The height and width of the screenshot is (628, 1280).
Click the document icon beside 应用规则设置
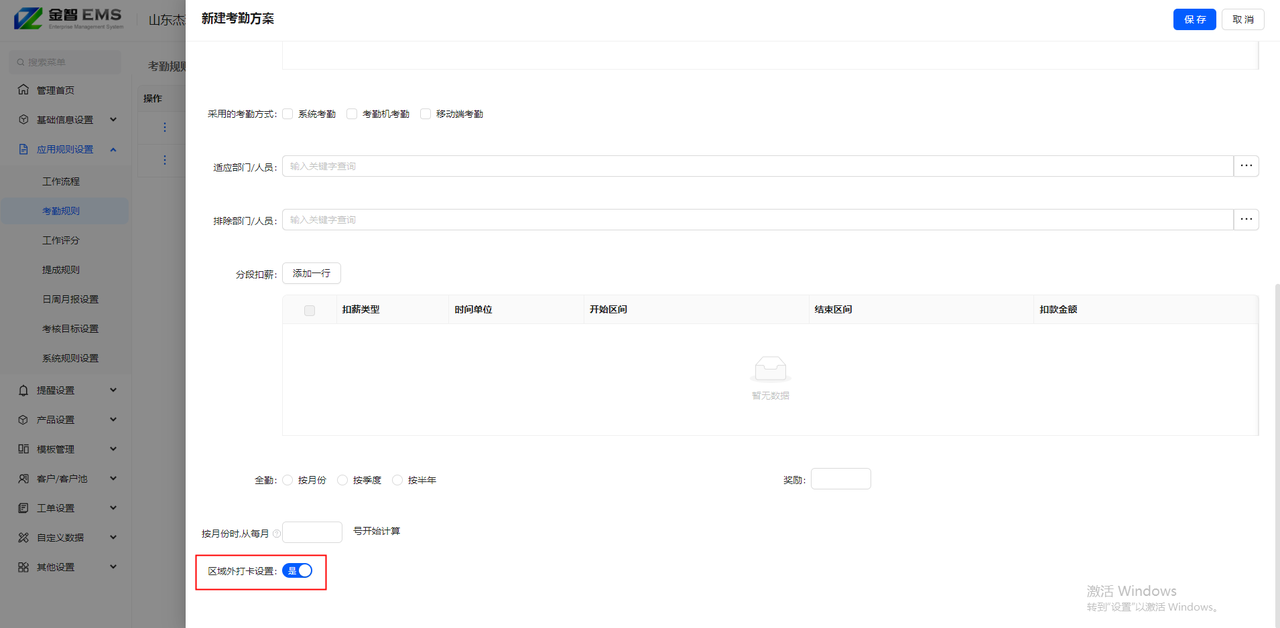(x=23, y=150)
